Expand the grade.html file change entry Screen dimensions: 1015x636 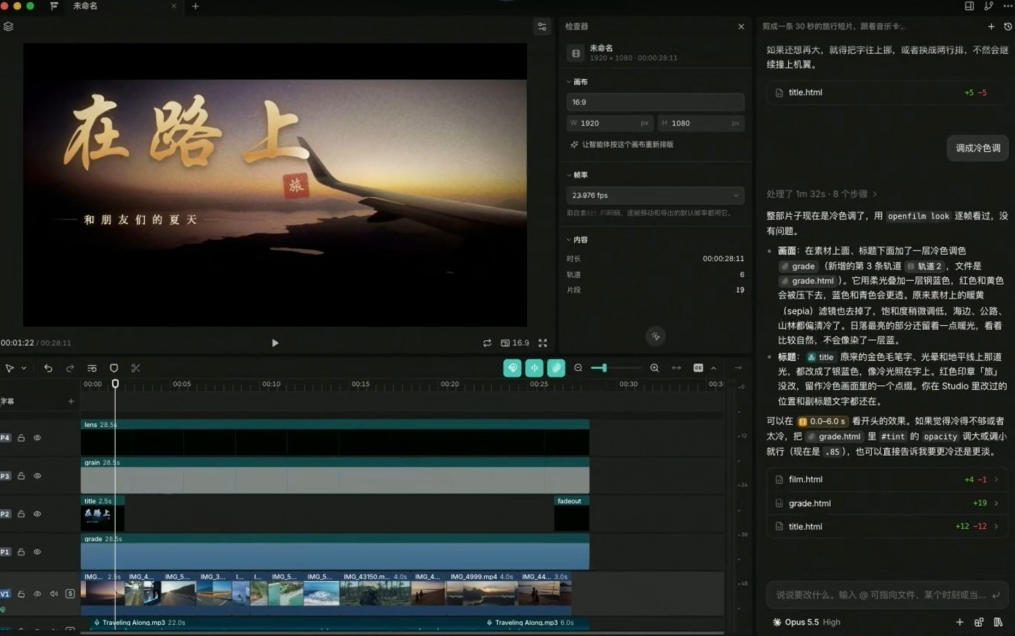click(x=887, y=503)
